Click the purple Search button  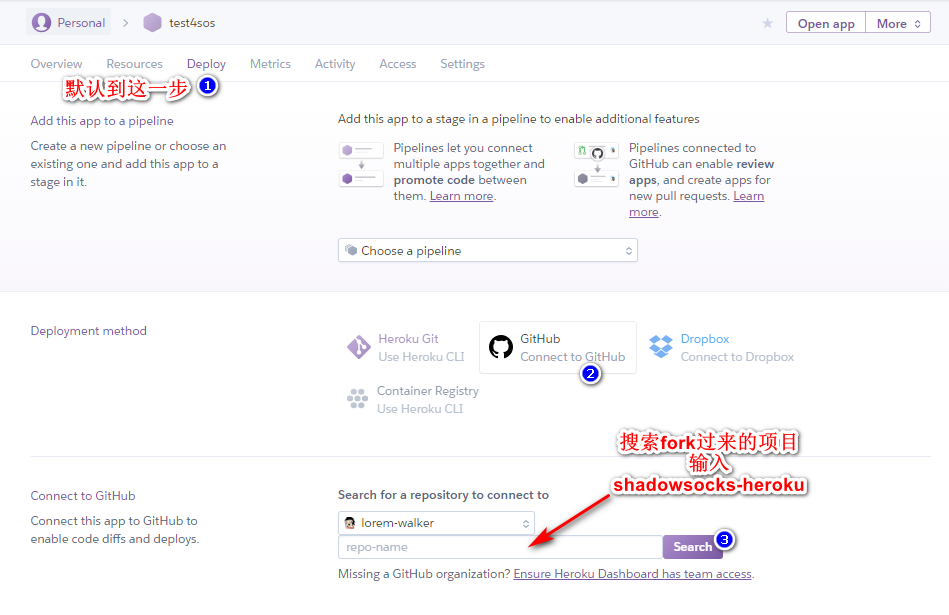[x=692, y=547]
